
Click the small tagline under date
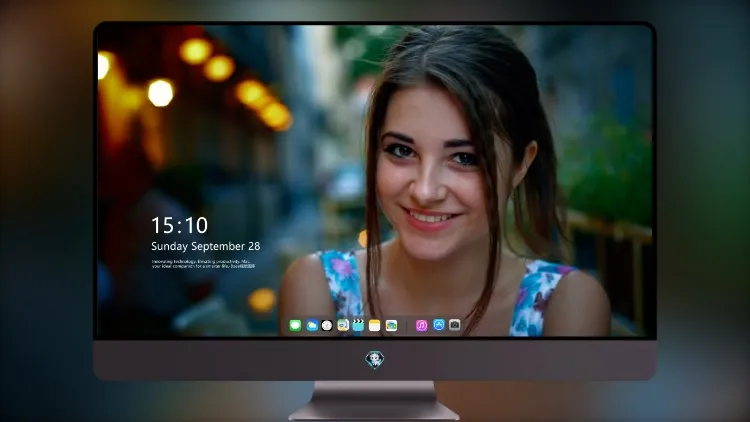(x=203, y=264)
